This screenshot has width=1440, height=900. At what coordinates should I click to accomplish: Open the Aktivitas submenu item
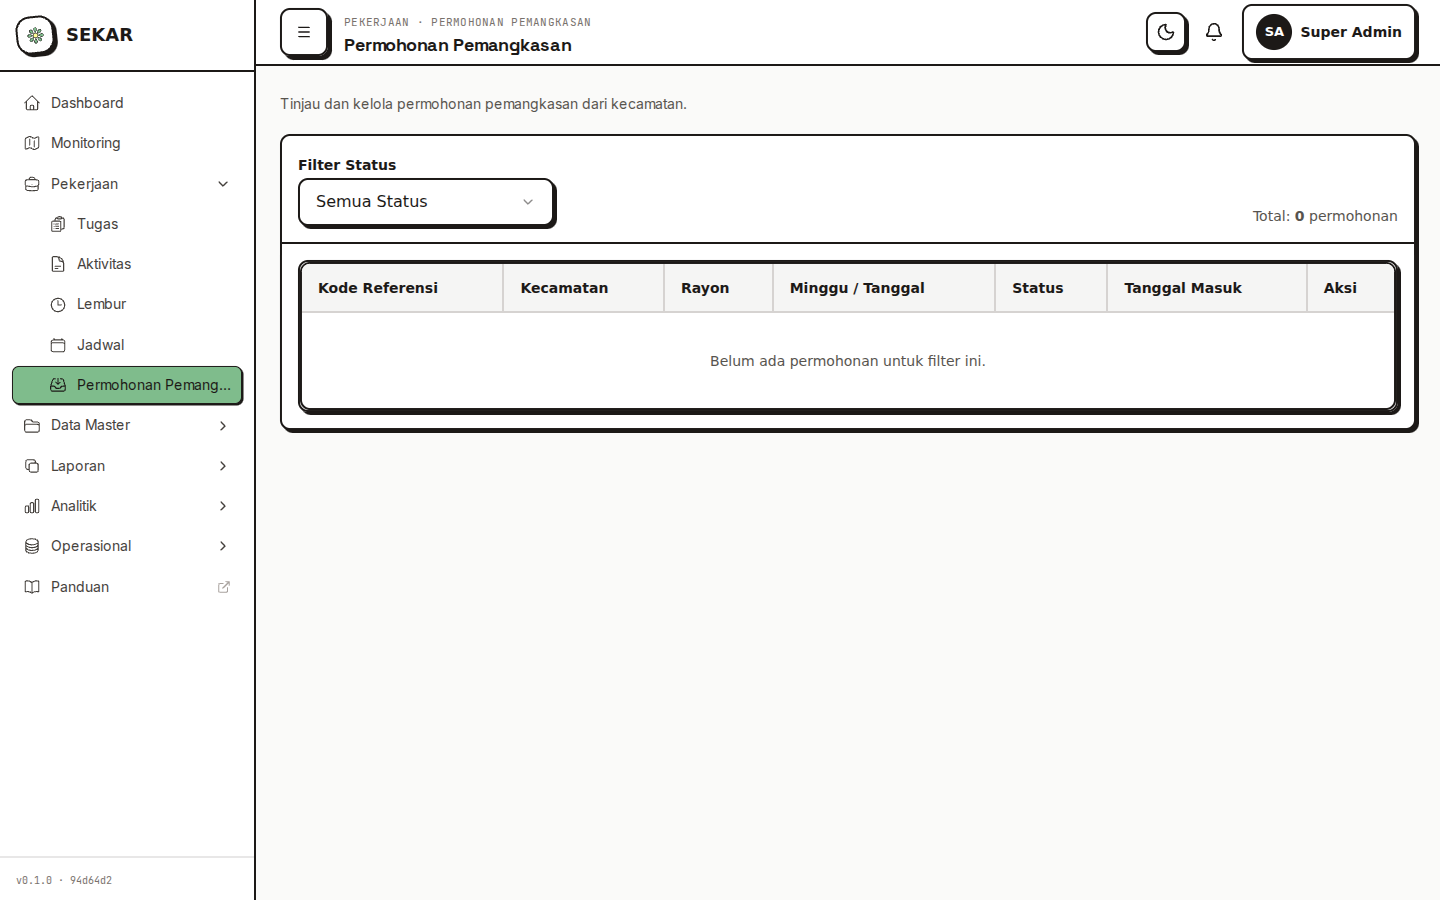pos(127,264)
